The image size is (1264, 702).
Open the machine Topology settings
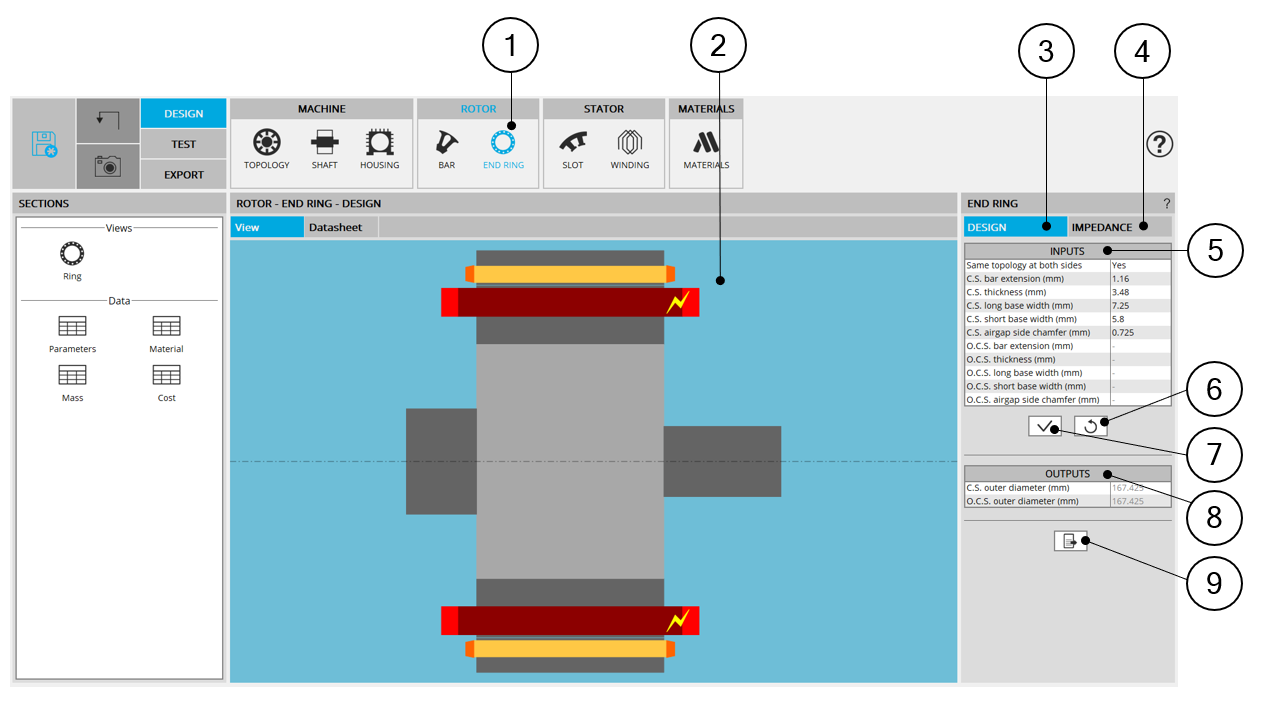coord(266,148)
